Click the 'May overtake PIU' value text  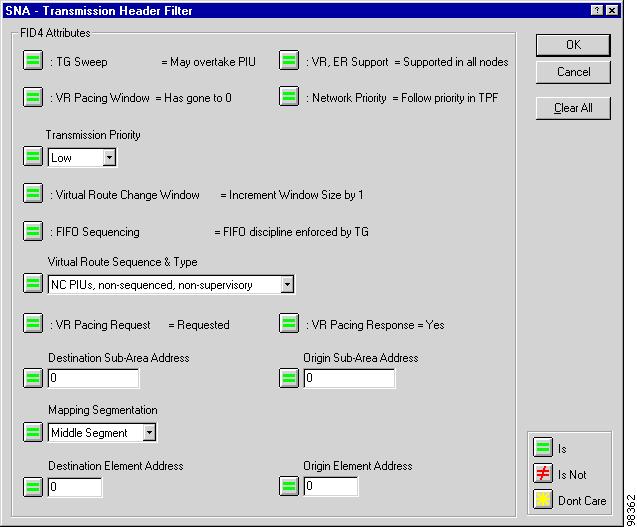pyautogui.click(x=213, y=62)
